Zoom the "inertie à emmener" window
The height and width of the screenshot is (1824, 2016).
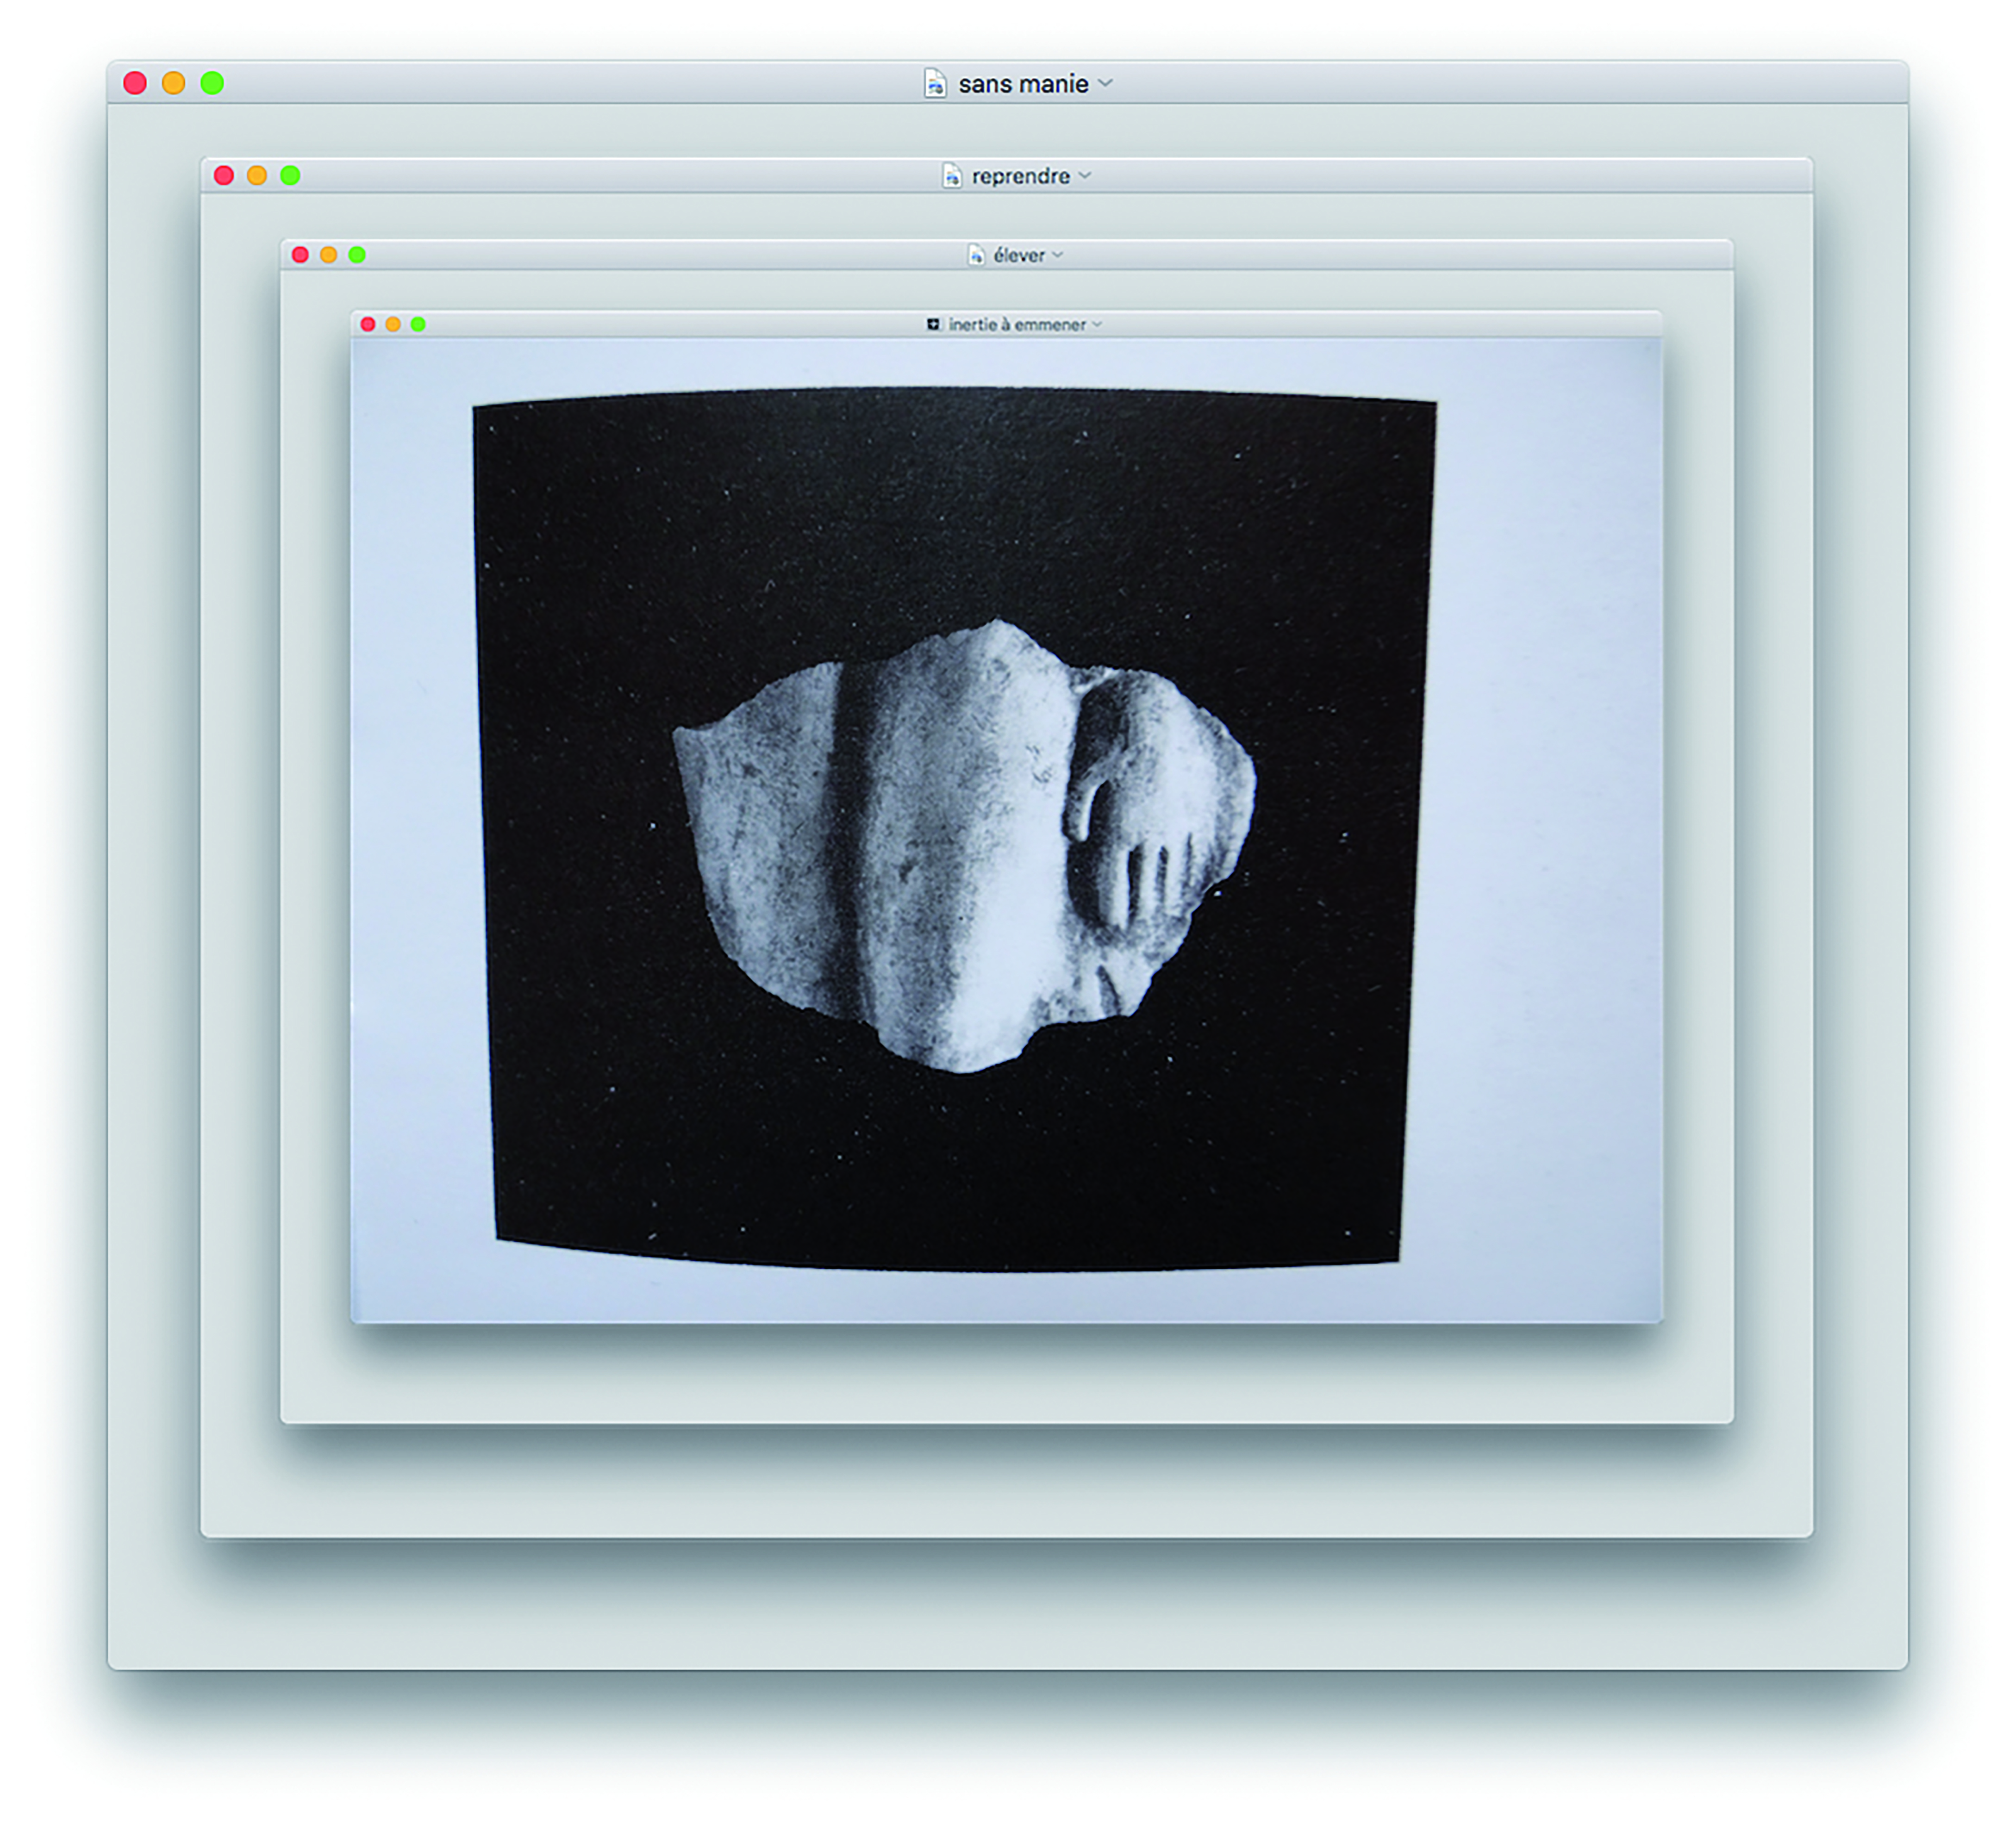point(418,324)
